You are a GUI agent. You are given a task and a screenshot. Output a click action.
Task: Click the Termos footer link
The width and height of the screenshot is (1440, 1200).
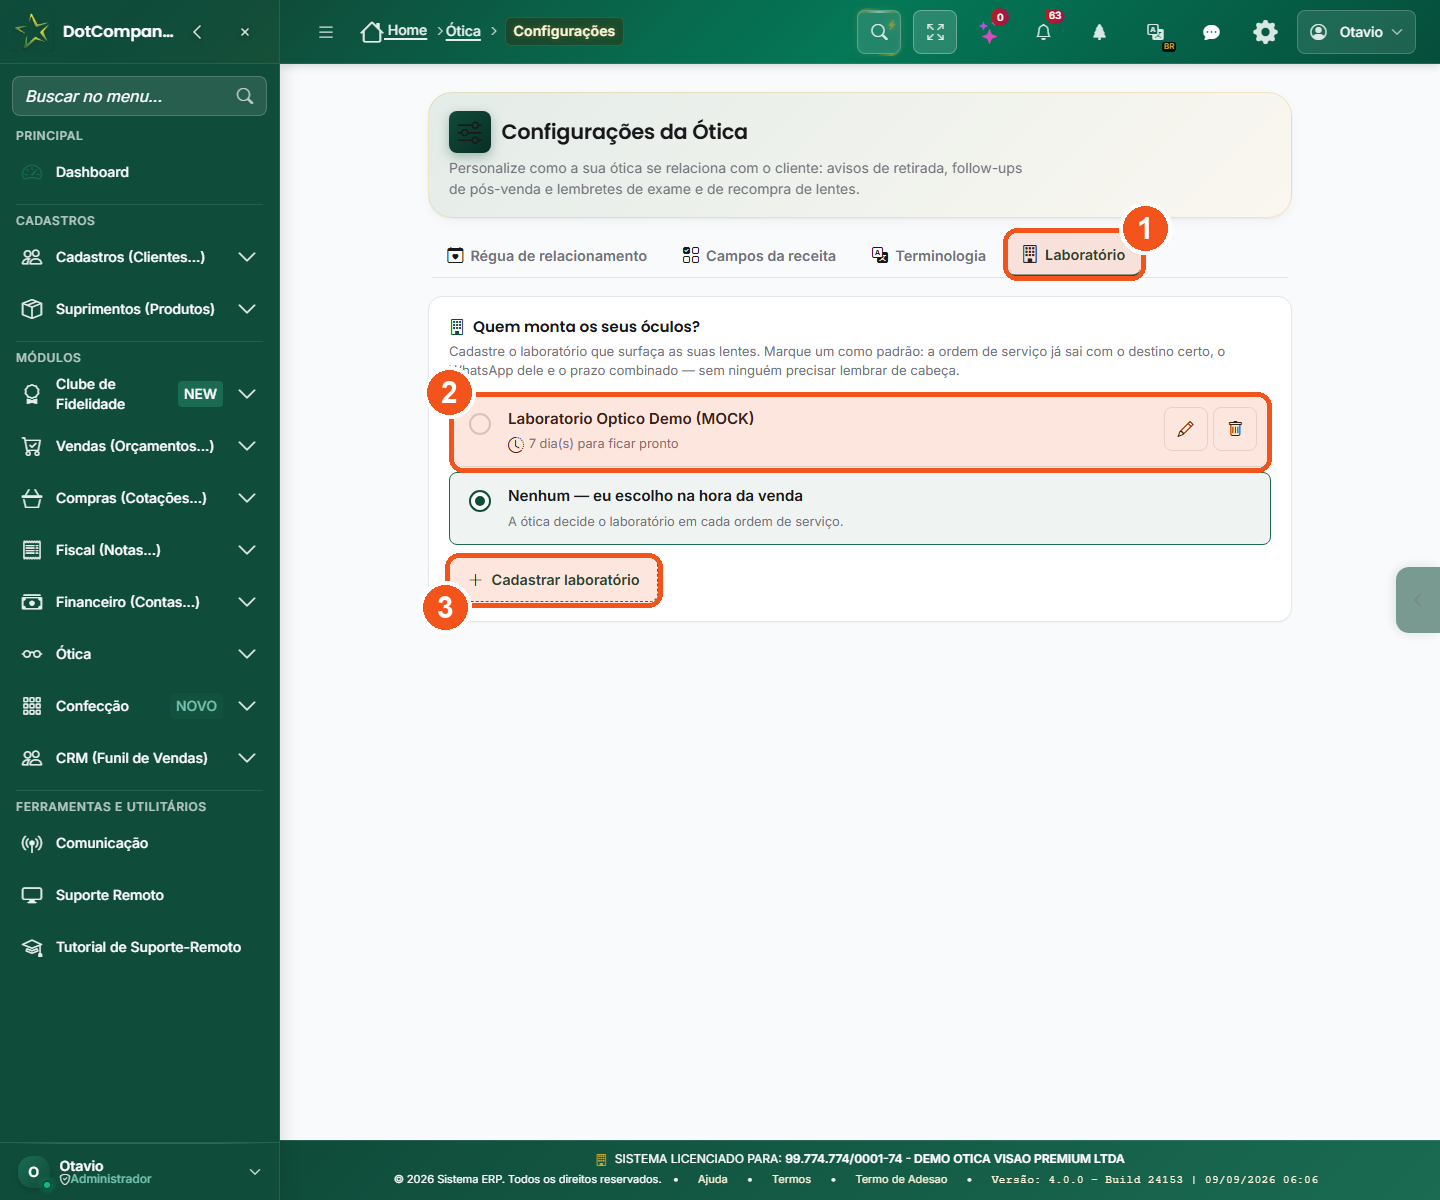tap(792, 1179)
